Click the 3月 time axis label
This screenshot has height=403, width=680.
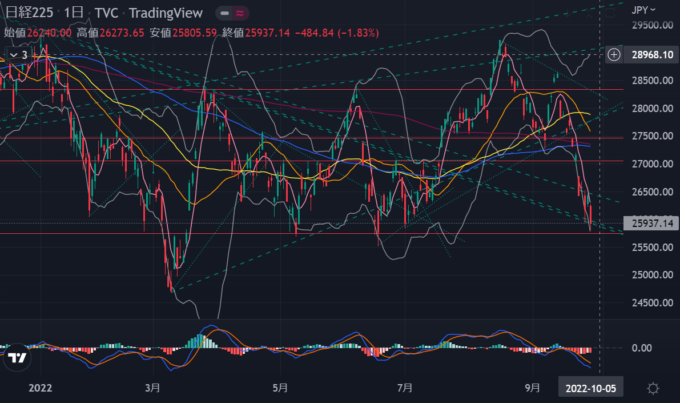(152, 387)
